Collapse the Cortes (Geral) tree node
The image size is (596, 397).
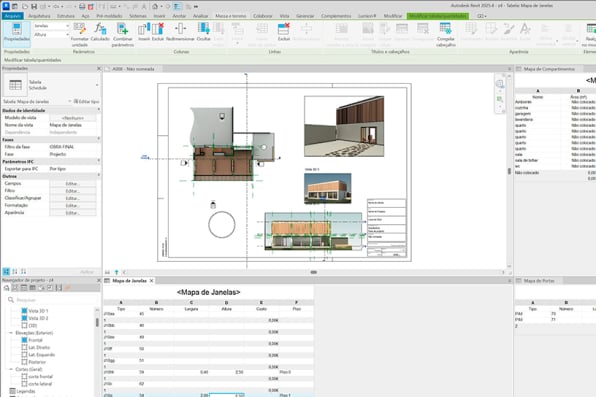click(11, 369)
